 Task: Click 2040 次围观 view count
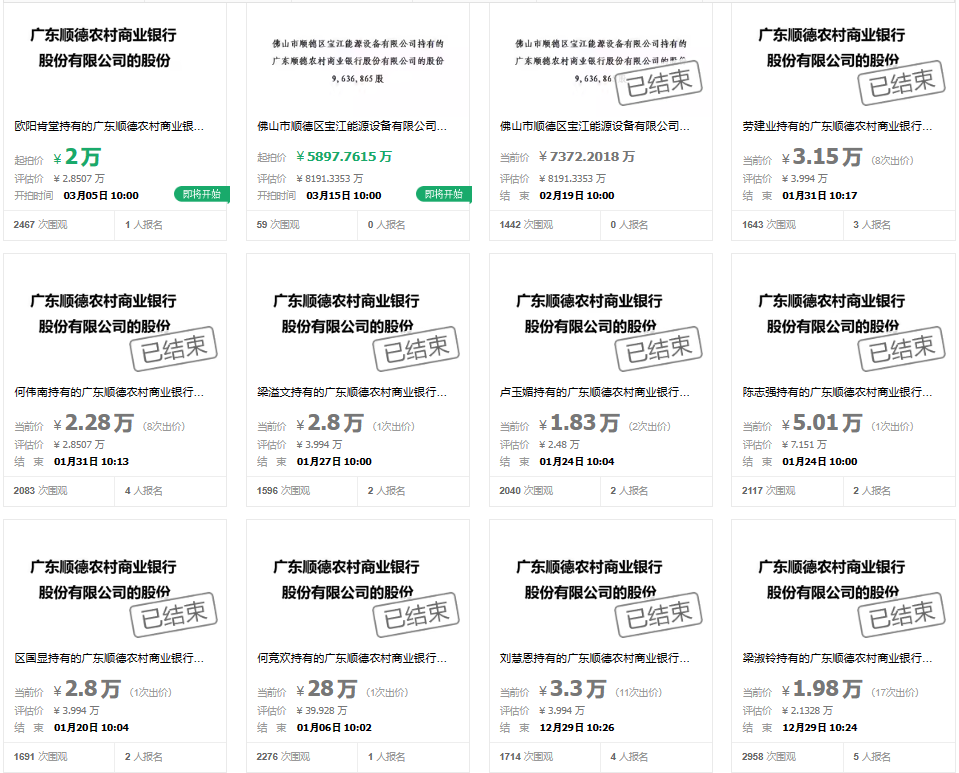click(526, 491)
